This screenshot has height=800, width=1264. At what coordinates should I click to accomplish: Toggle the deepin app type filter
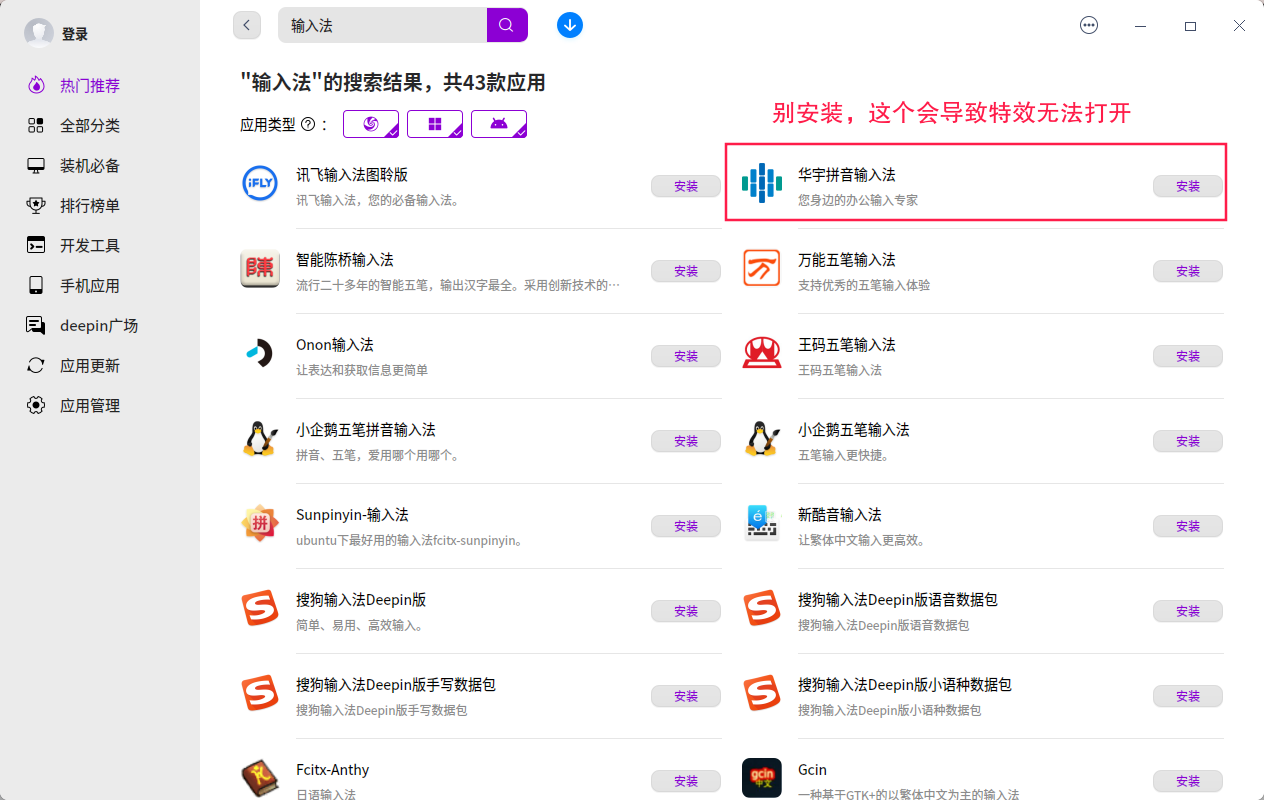pos(370,124)
